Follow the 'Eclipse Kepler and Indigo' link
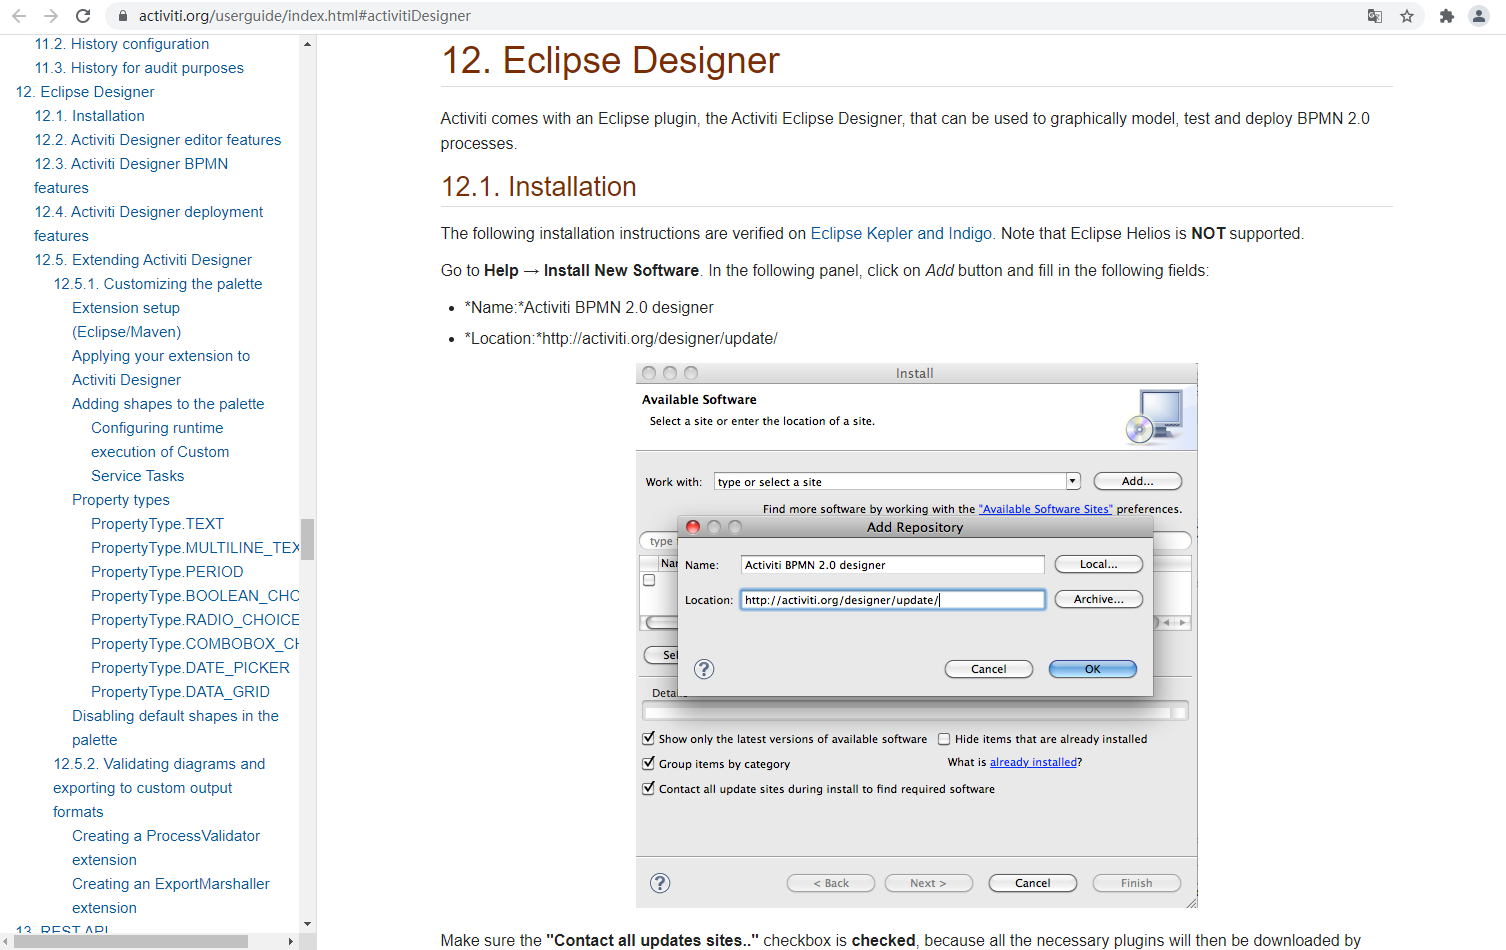1506x950 pixels. point(901,233)
